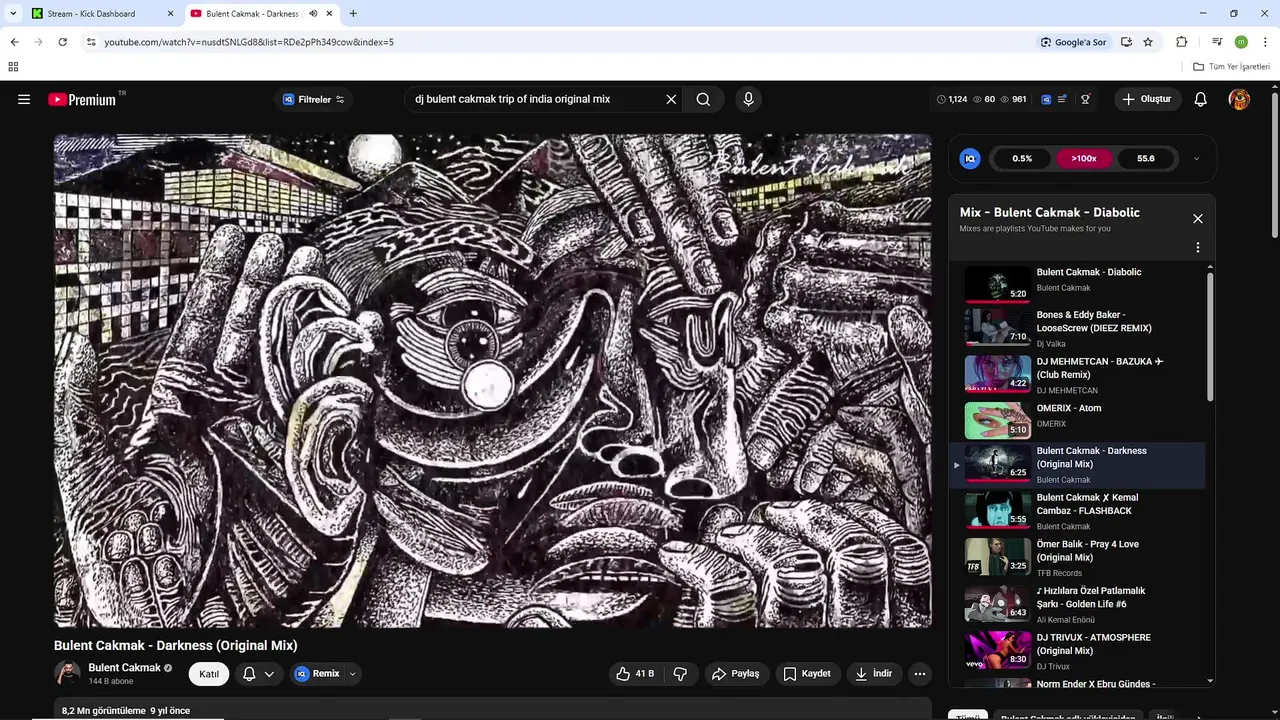View site information icon in address bar
The image size is (1280, 720).
pyautogui.click(x=91, y=42)
